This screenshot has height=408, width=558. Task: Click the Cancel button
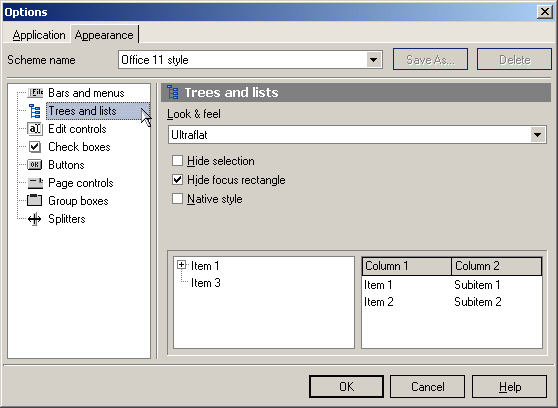pos(427,387)
